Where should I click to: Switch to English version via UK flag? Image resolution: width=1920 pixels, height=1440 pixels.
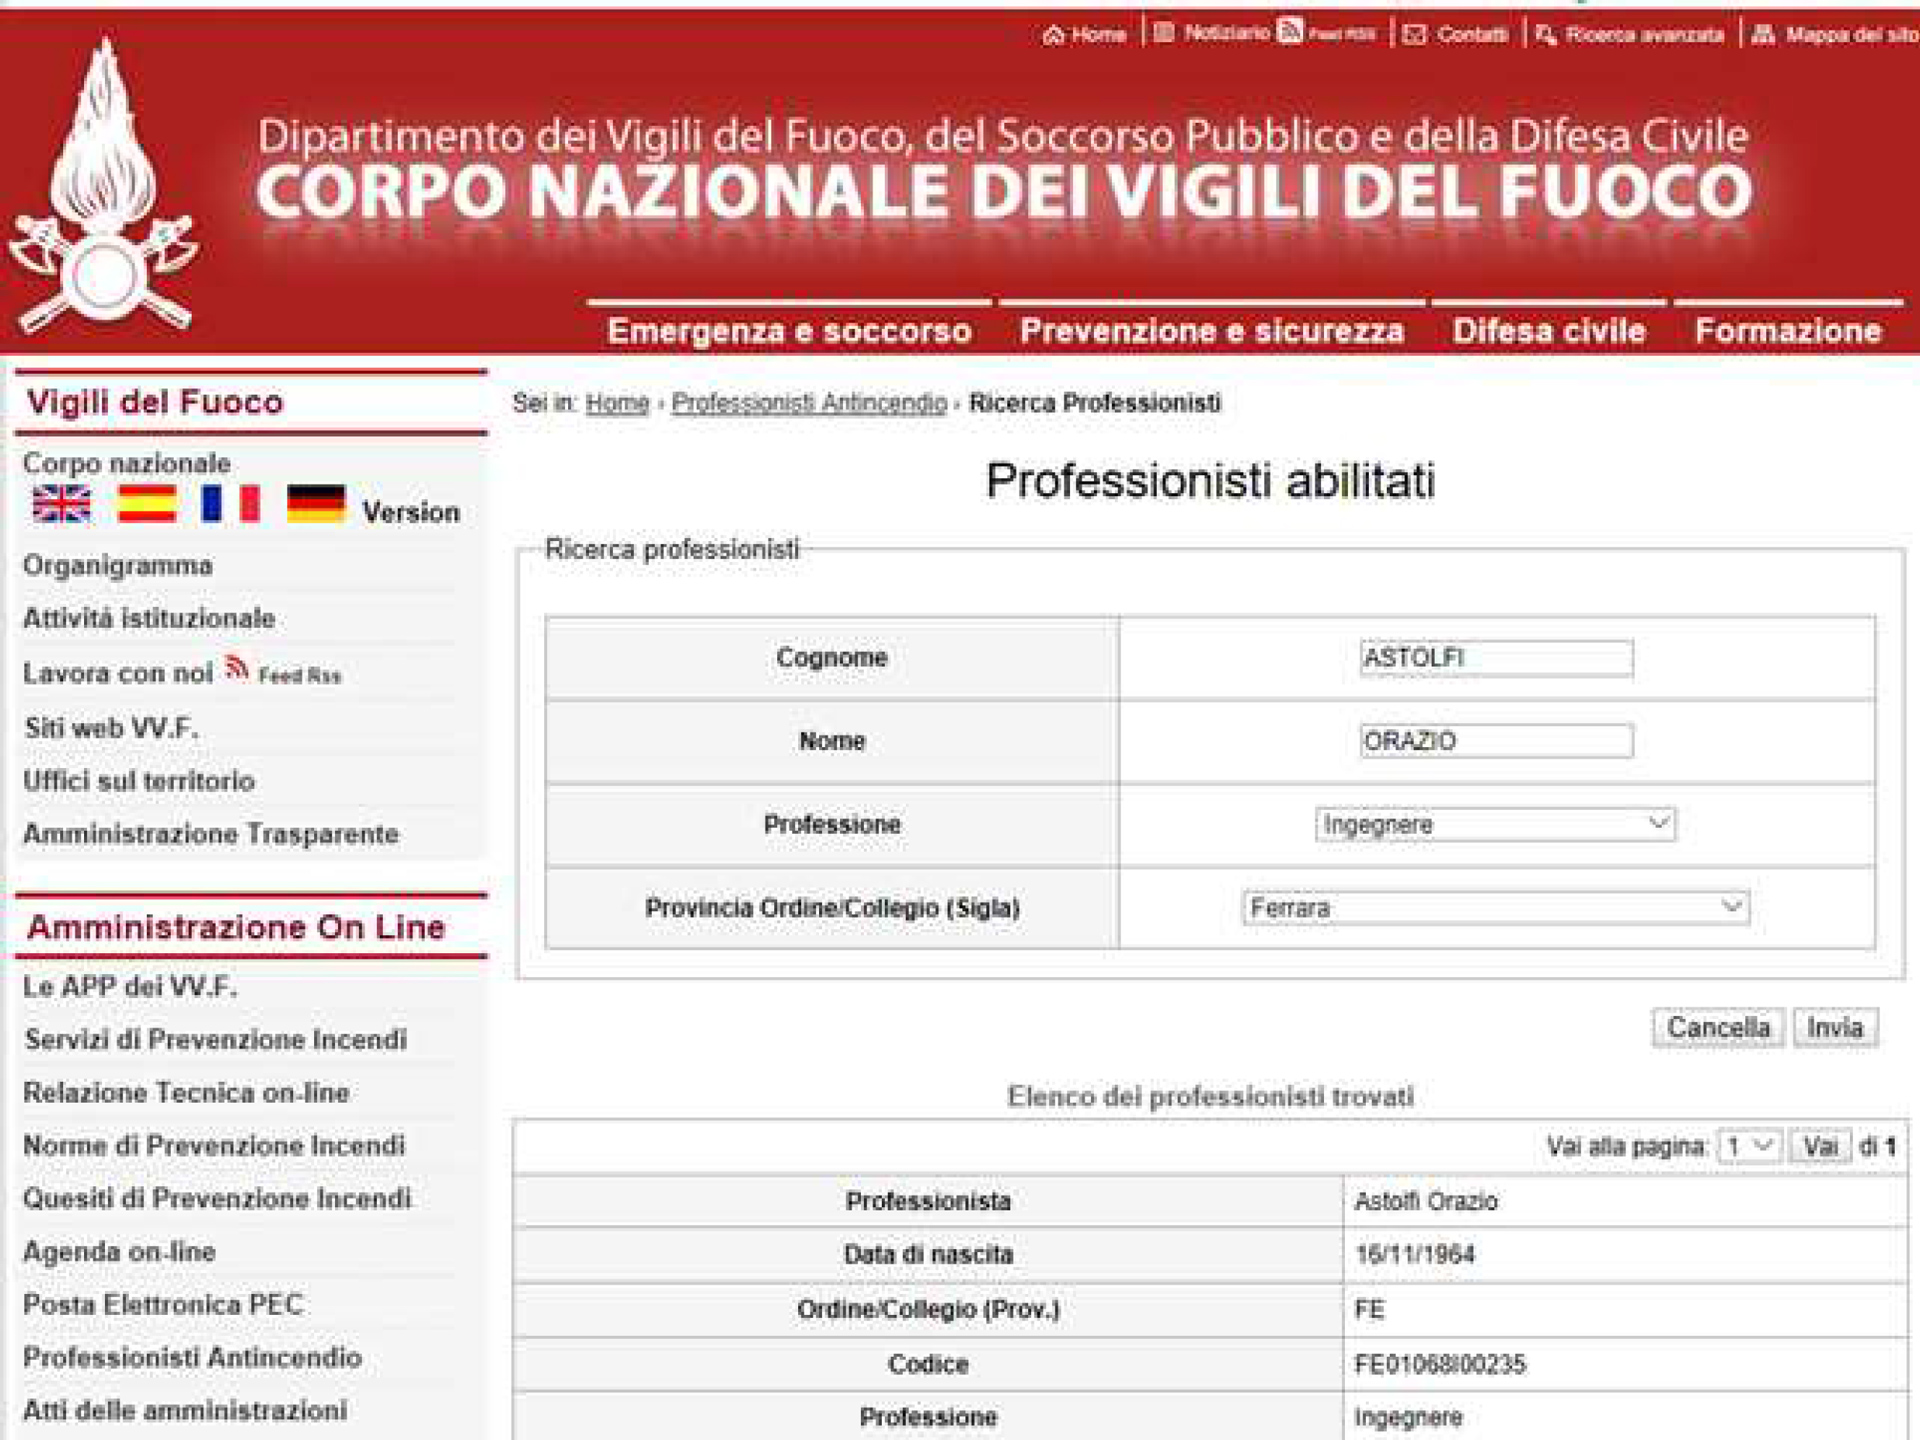click(62, 504)
